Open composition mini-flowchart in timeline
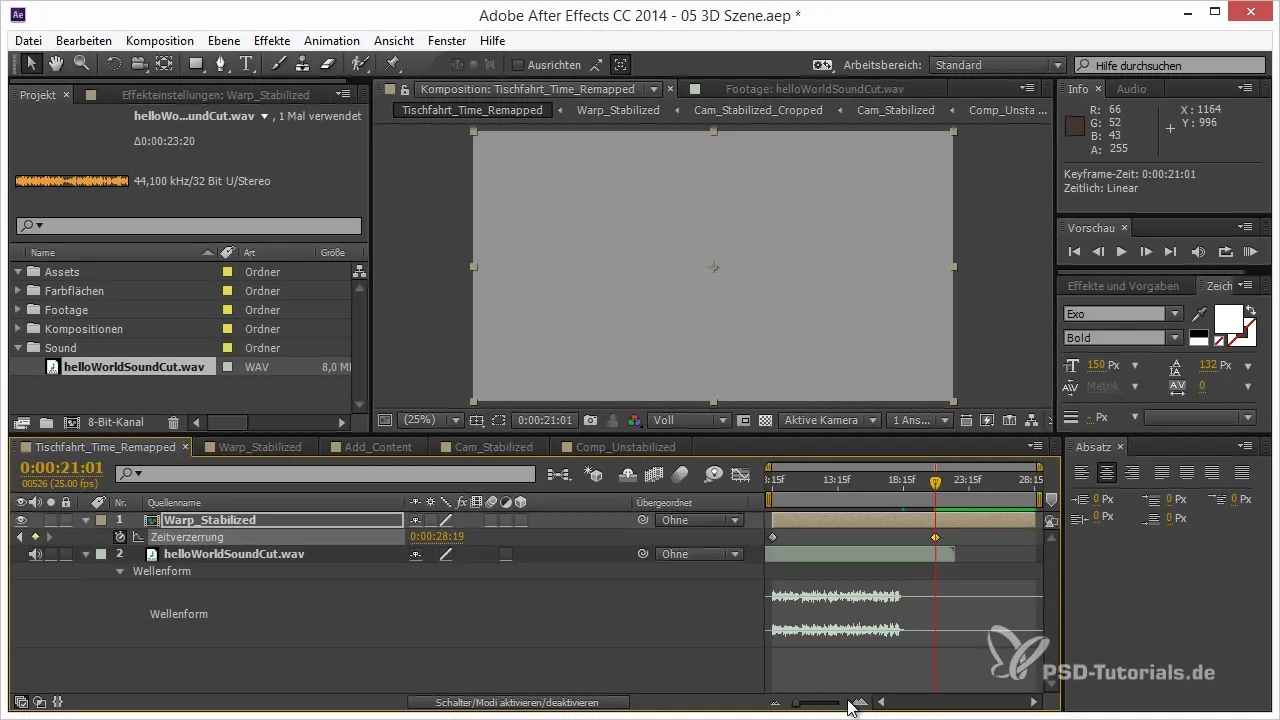This screenshot has width=1280, height=720. click(x=558, y=473)
